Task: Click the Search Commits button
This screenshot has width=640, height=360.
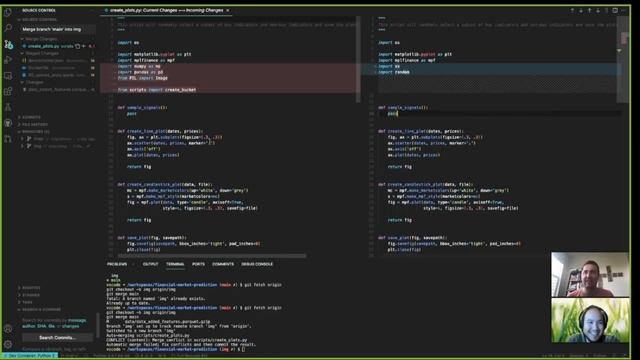Action: [x=58, y=338]
